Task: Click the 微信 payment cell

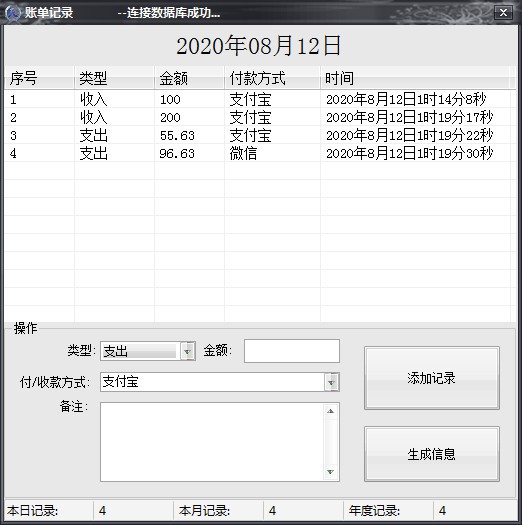Action: tap(272, 154)
